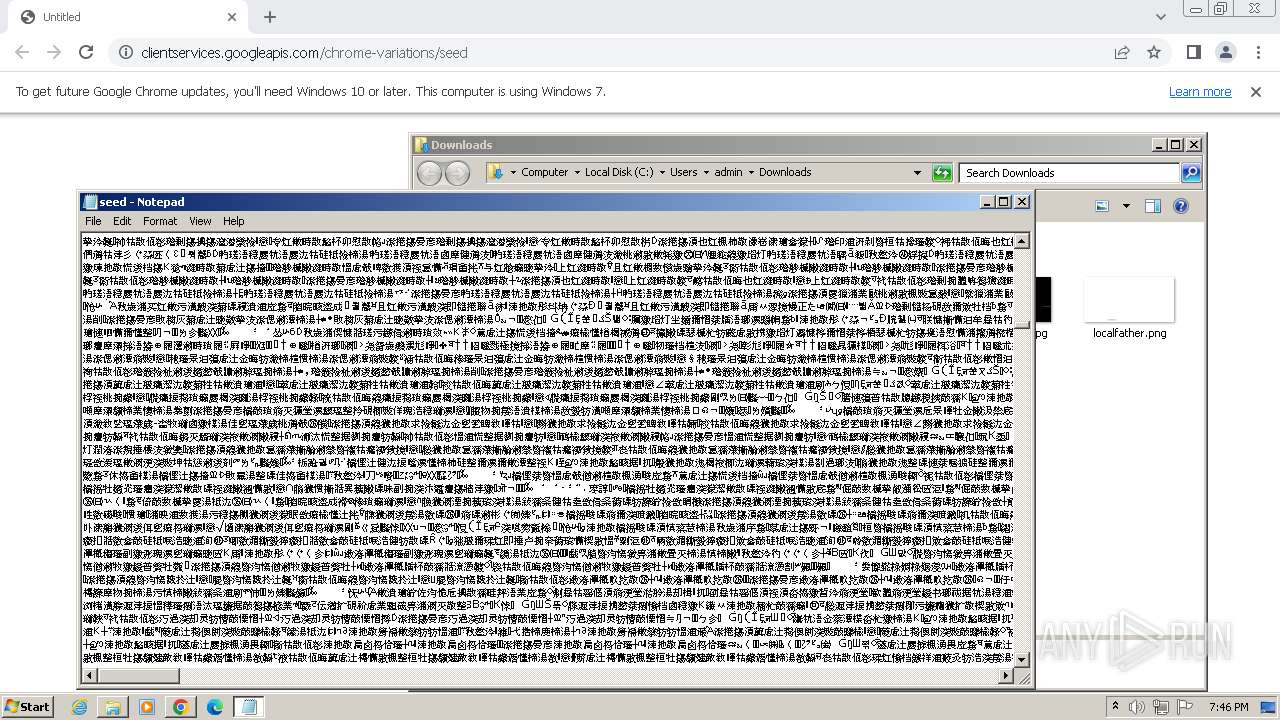
Task: Click the Search Downloads field
Action: click(x=1070, y=173)
